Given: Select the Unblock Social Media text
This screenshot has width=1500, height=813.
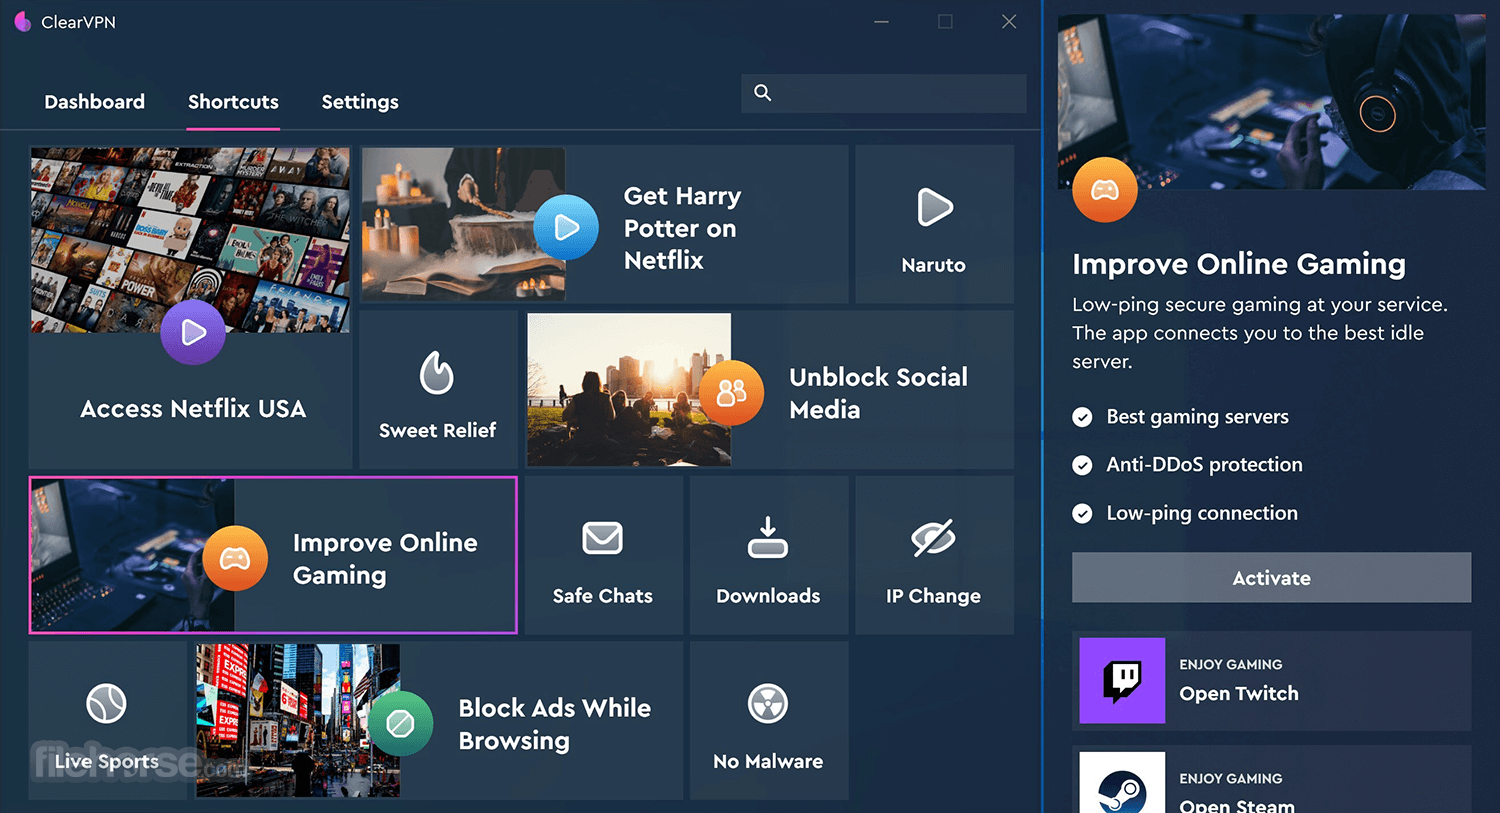Looking at the screenshot, I should (x=878, y=393).
